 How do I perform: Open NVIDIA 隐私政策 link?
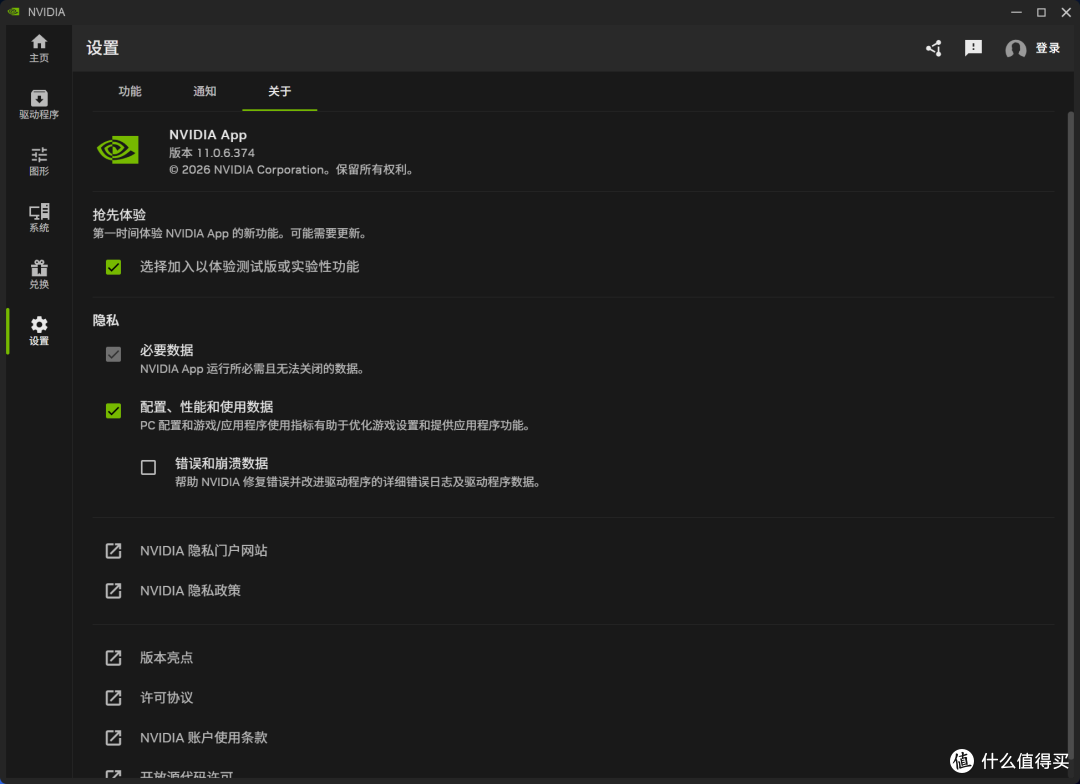coord(190,590)
